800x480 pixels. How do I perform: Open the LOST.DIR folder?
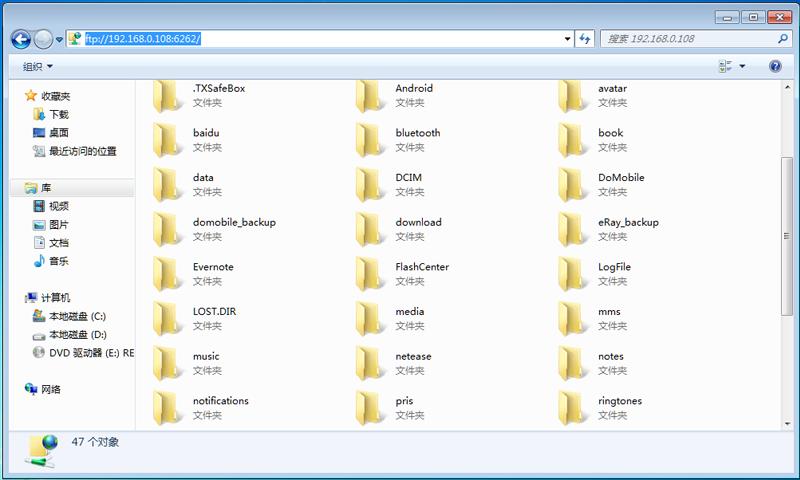click(x=214, y=312)
